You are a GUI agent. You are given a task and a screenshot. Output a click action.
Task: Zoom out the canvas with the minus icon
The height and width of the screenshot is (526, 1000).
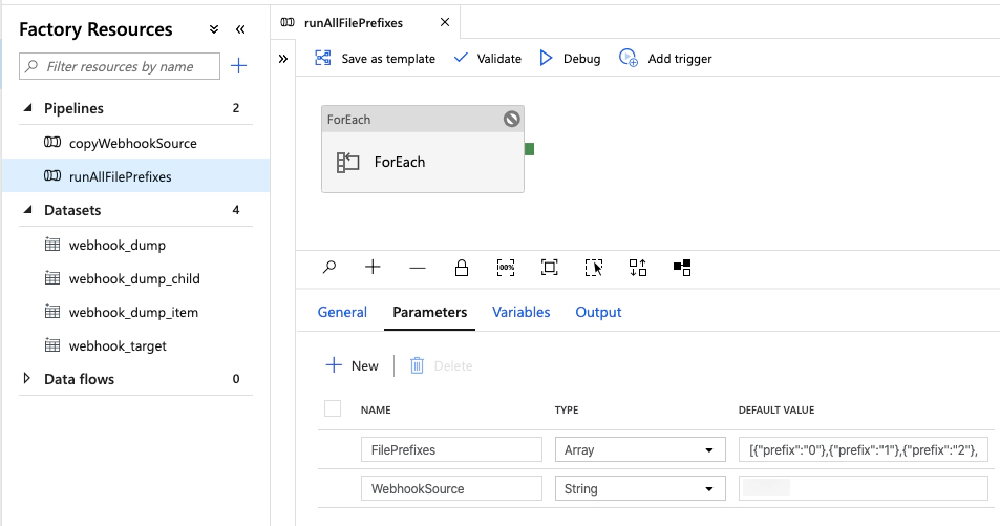pos(417,268)
